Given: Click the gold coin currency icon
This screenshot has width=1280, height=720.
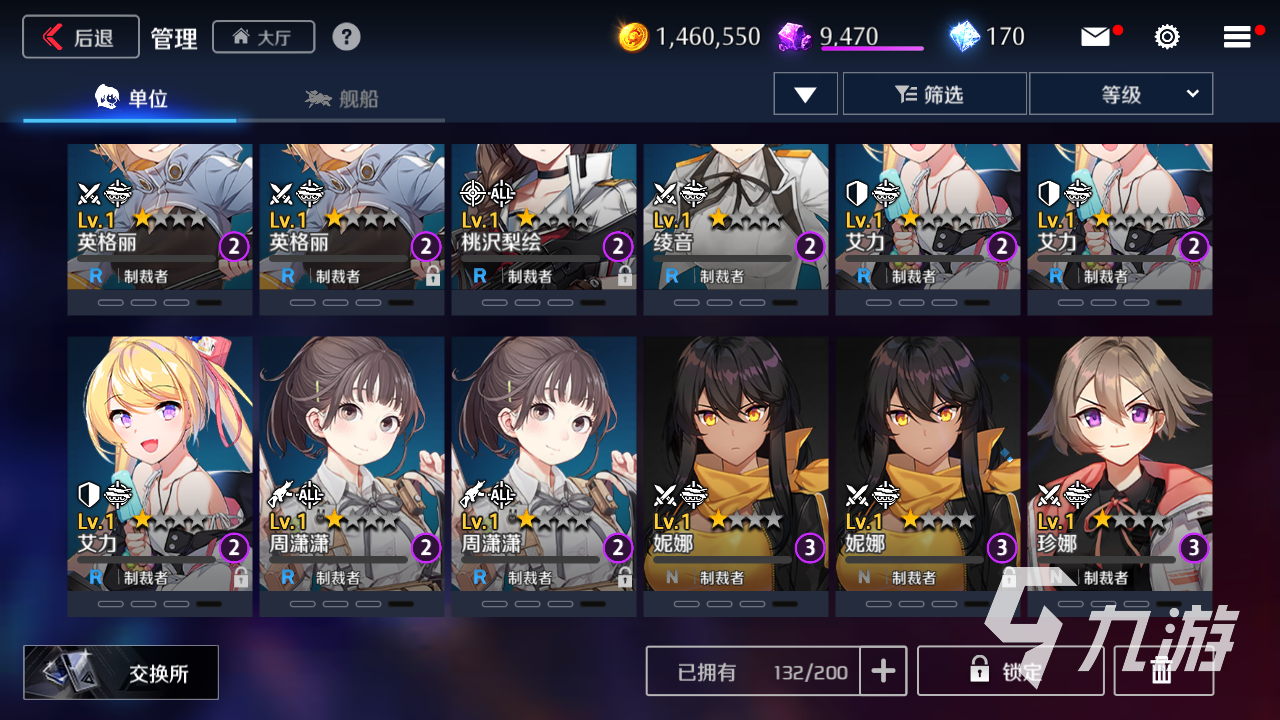Looking at the screenshot, I should click(633, 37).
